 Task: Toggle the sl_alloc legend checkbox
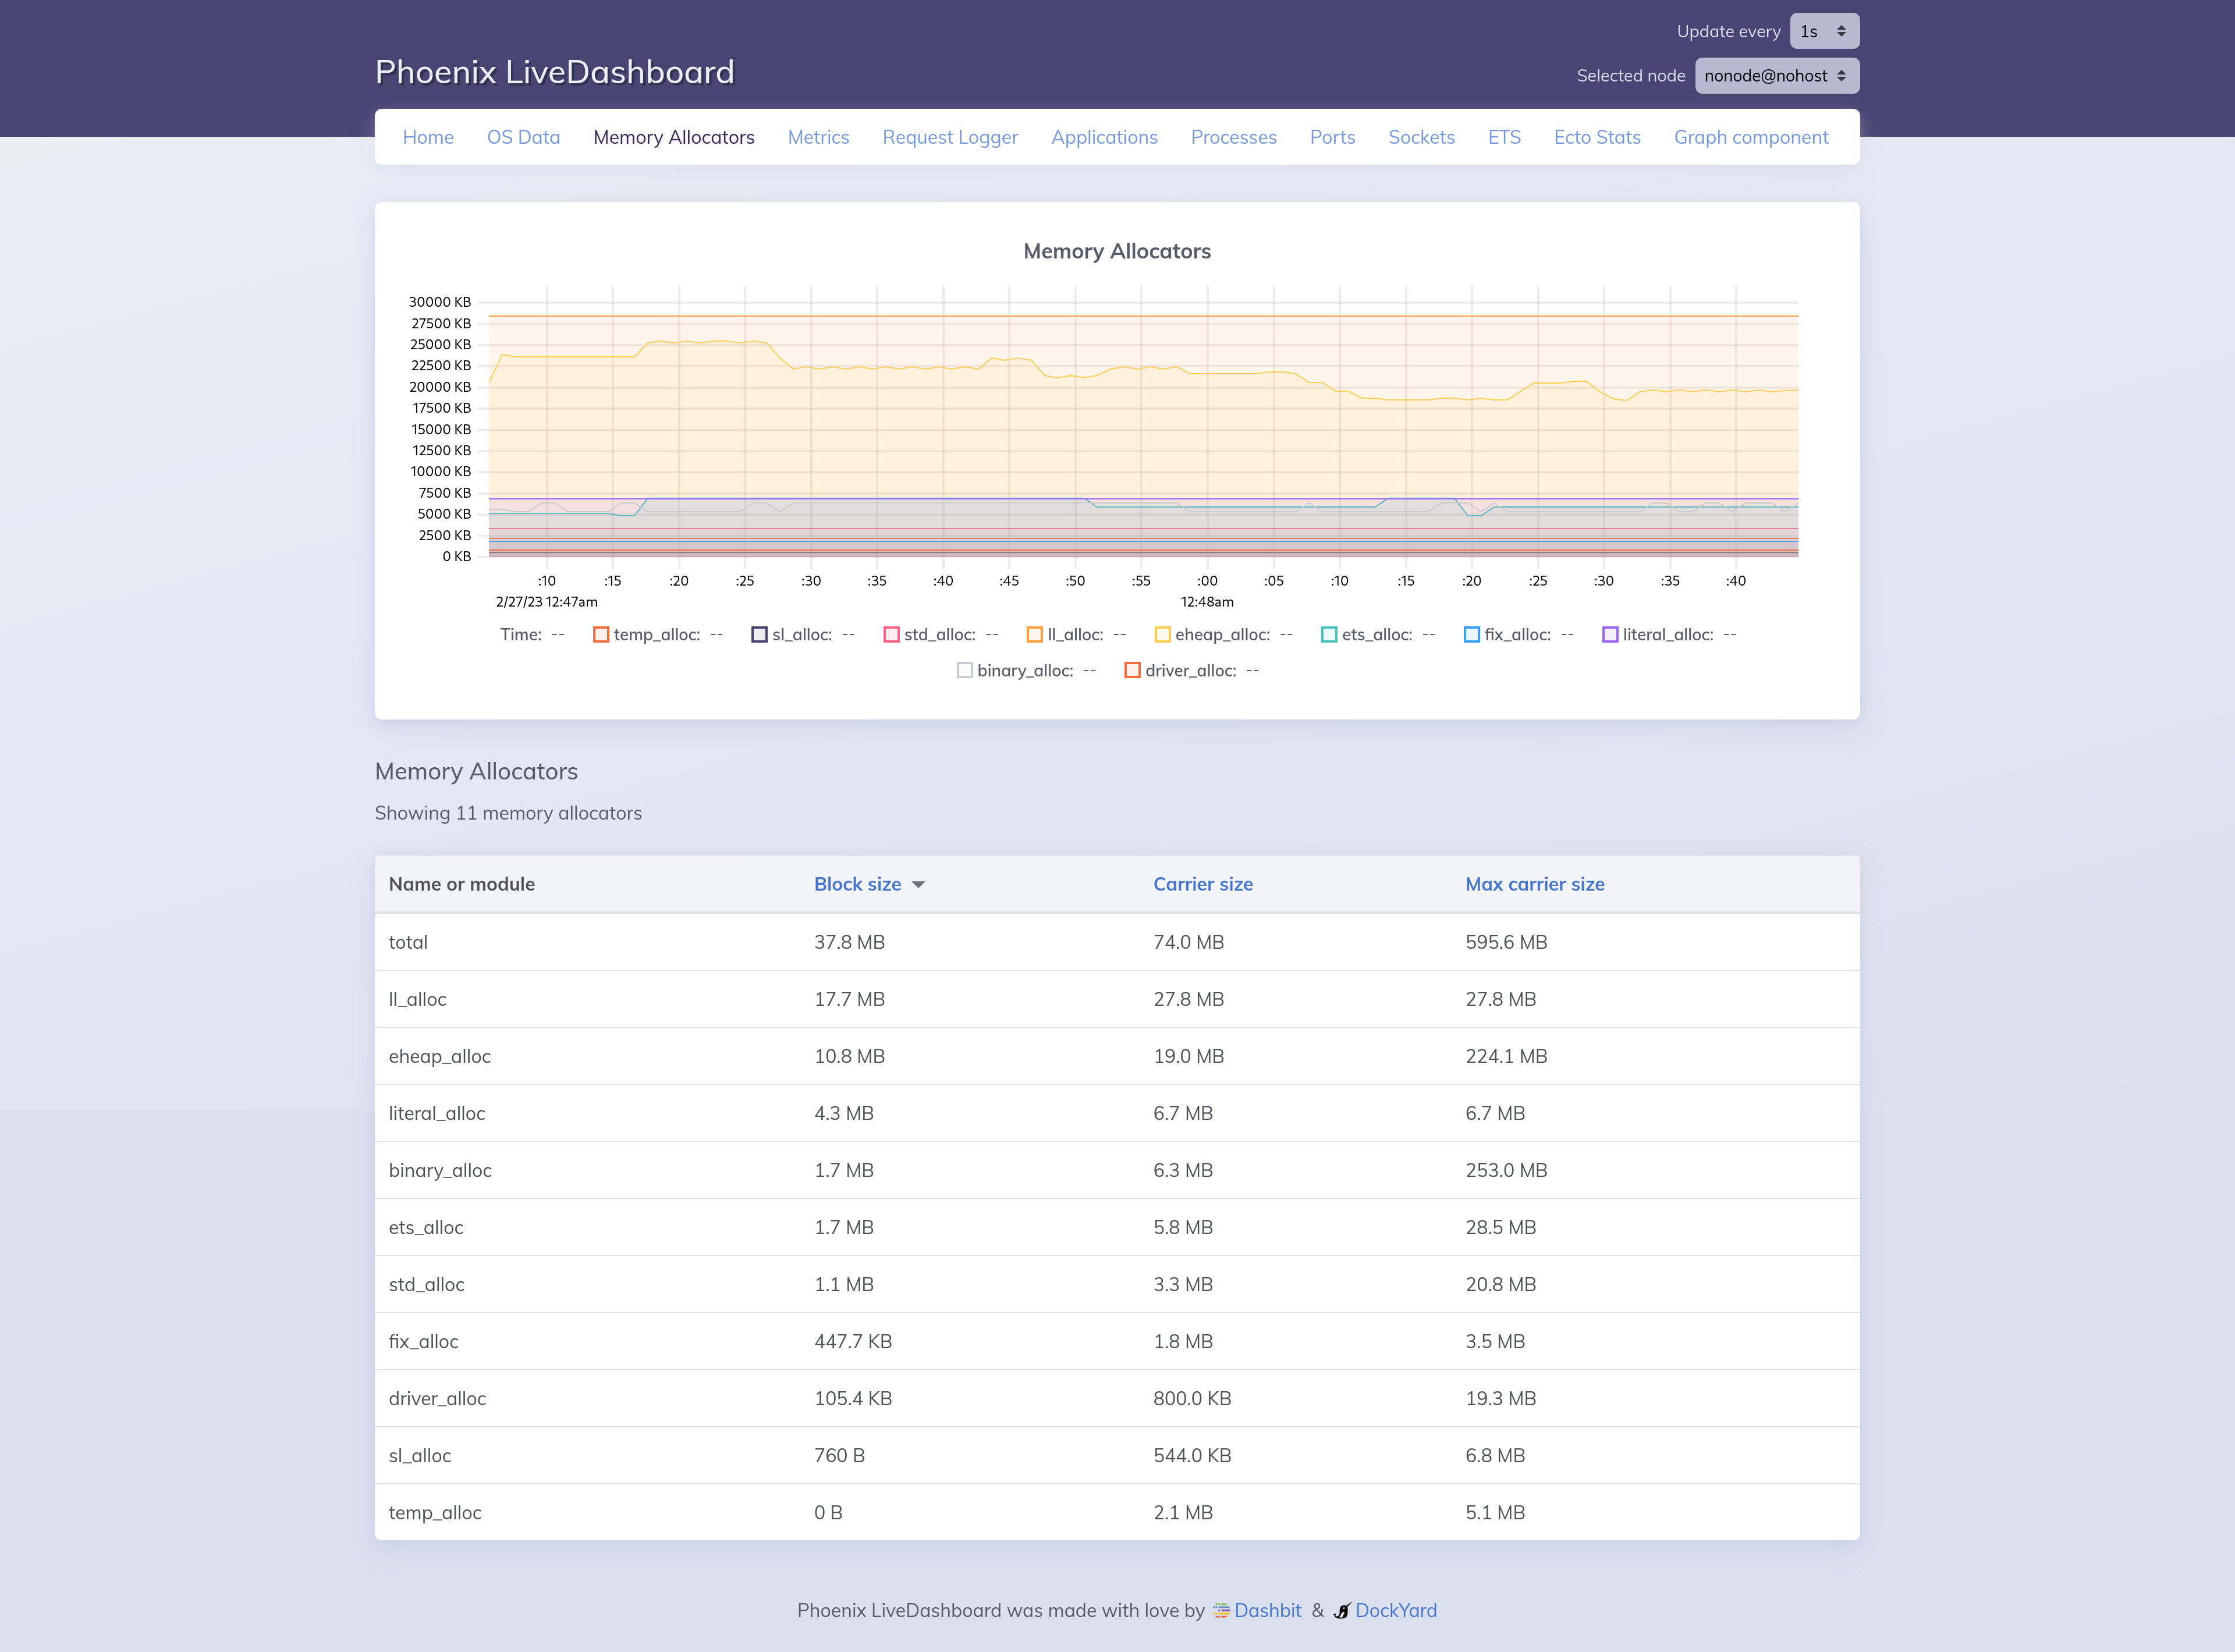(759, 634)
